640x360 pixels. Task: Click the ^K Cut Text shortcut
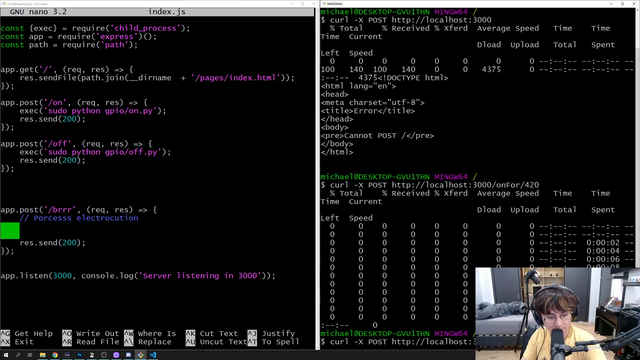tap(212, 333)
